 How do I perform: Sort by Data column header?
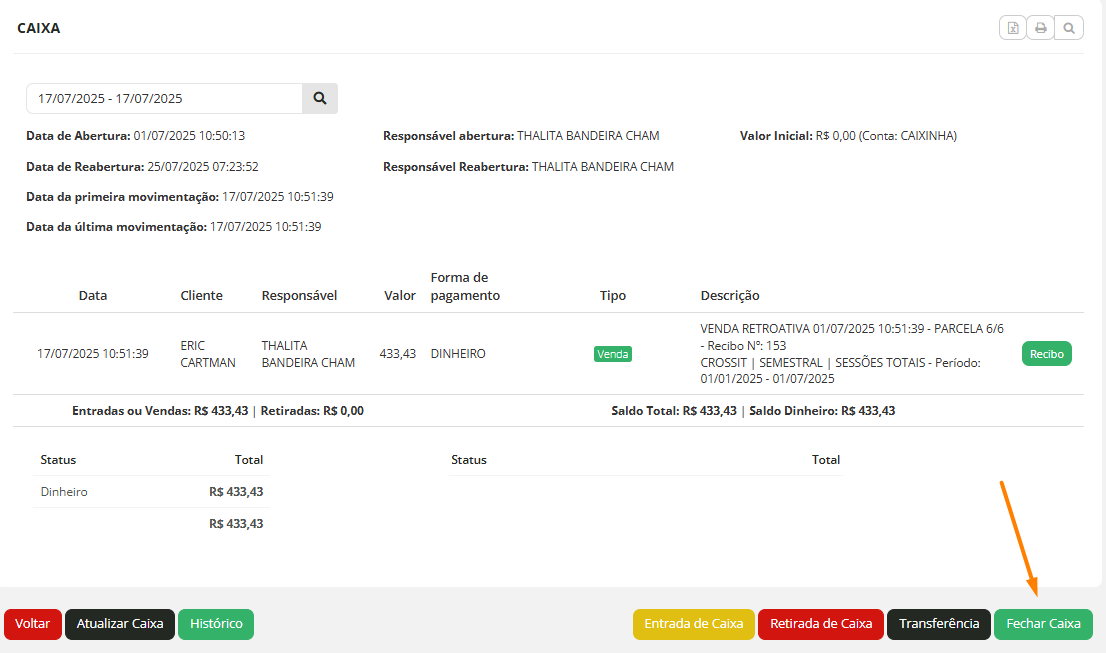(93, 295)
